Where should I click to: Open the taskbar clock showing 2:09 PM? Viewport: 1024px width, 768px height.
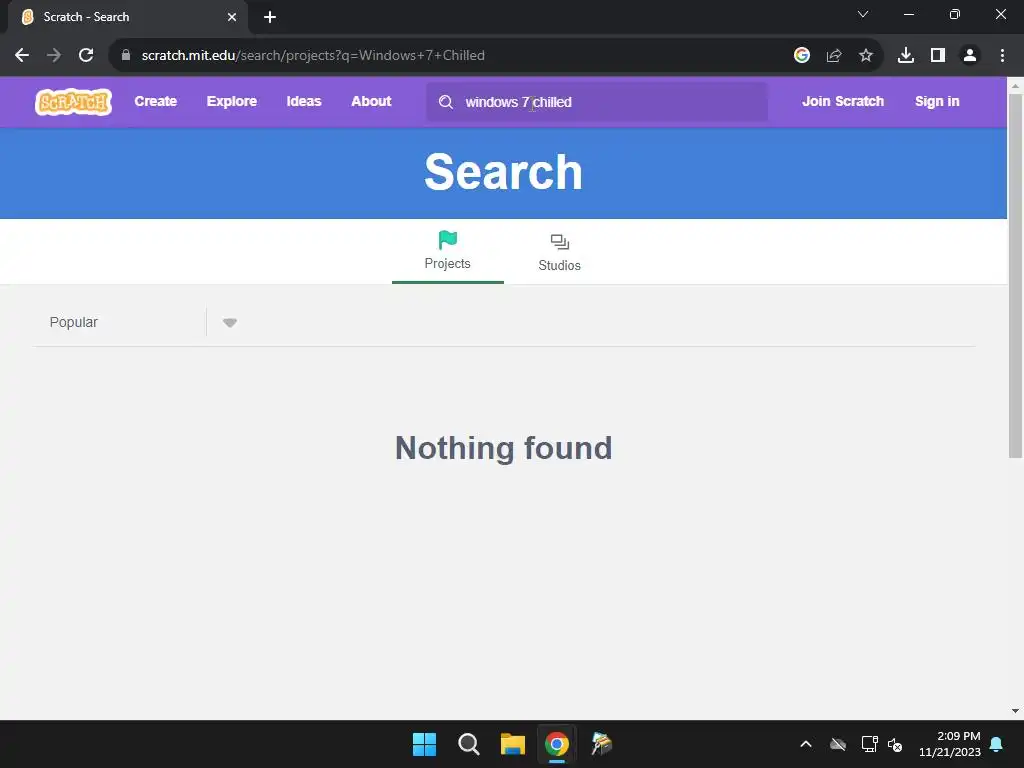tap(950, 744)
